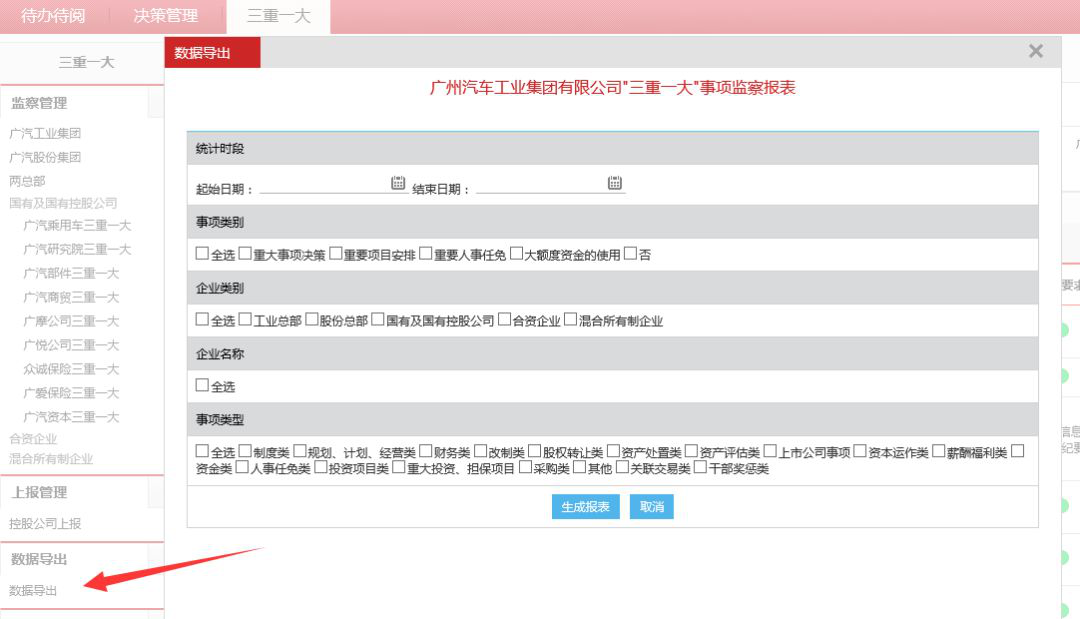Check the 改制类 checkbox
Screen dimensions: 1080x619
coord(480,451)
